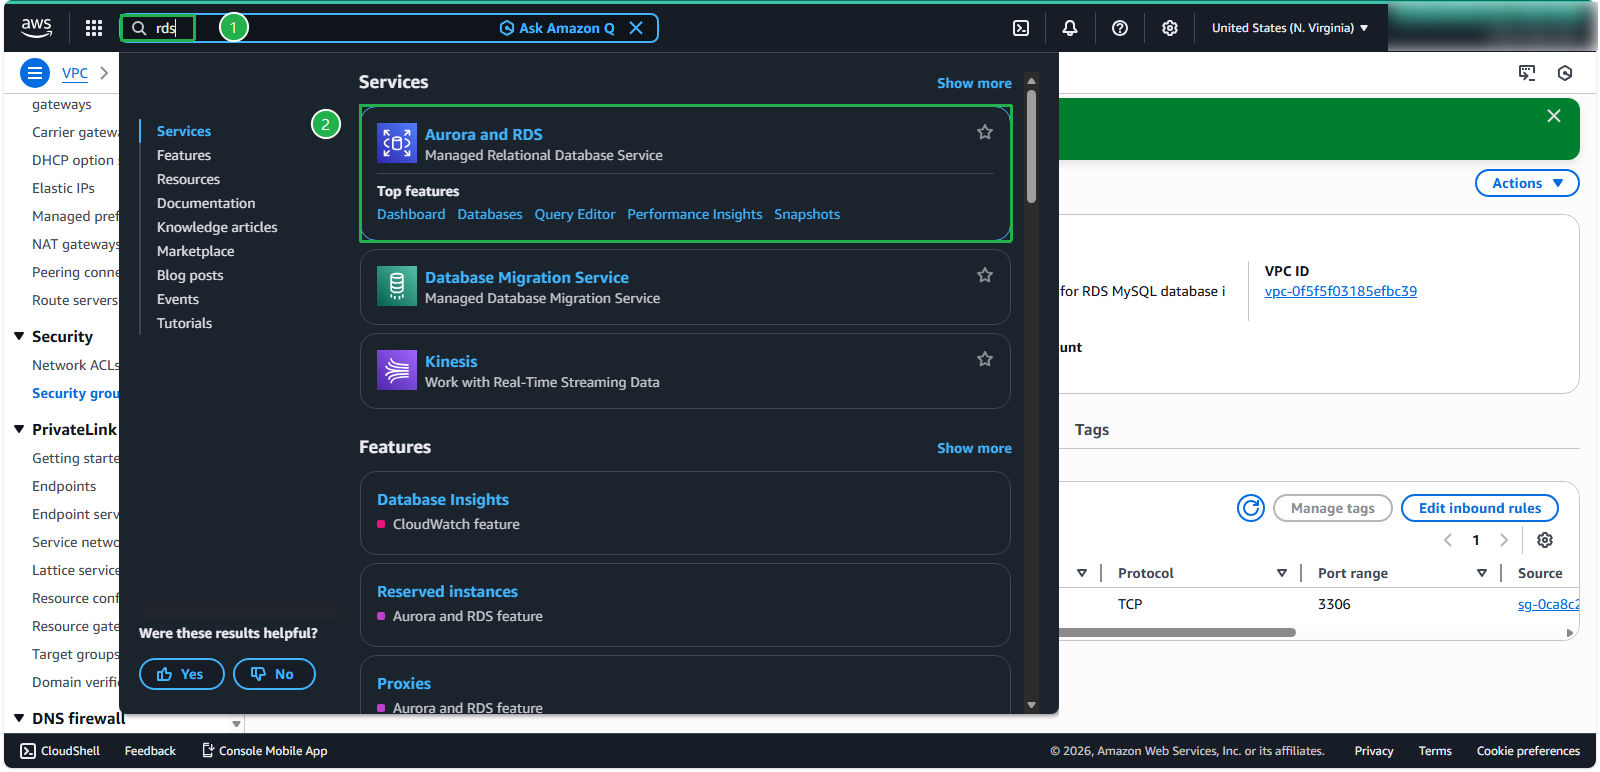Go to previous page of rules
The height and width of the screenshot is (772, 1600).
(1448, 540)
